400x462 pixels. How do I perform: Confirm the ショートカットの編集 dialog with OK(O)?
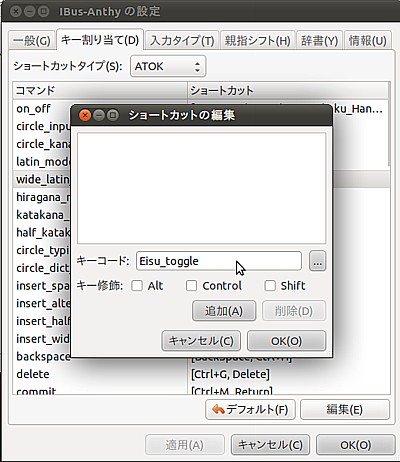pos(286,341)
